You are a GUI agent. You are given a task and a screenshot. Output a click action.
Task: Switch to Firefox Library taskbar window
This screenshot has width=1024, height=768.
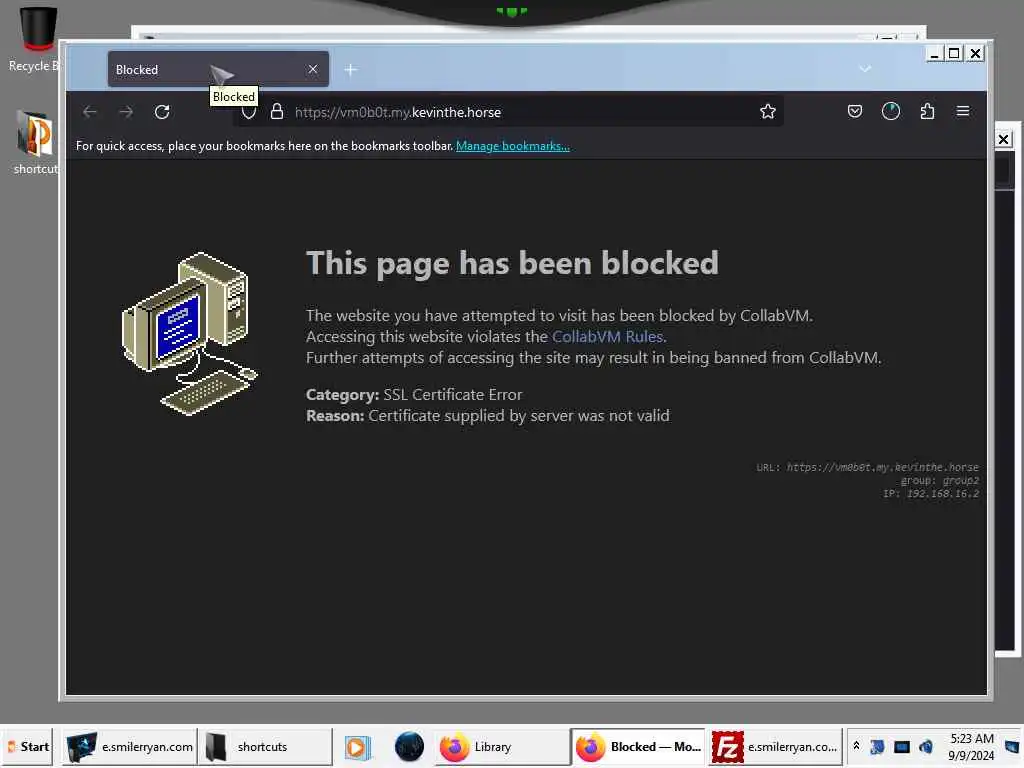point(502,746)
